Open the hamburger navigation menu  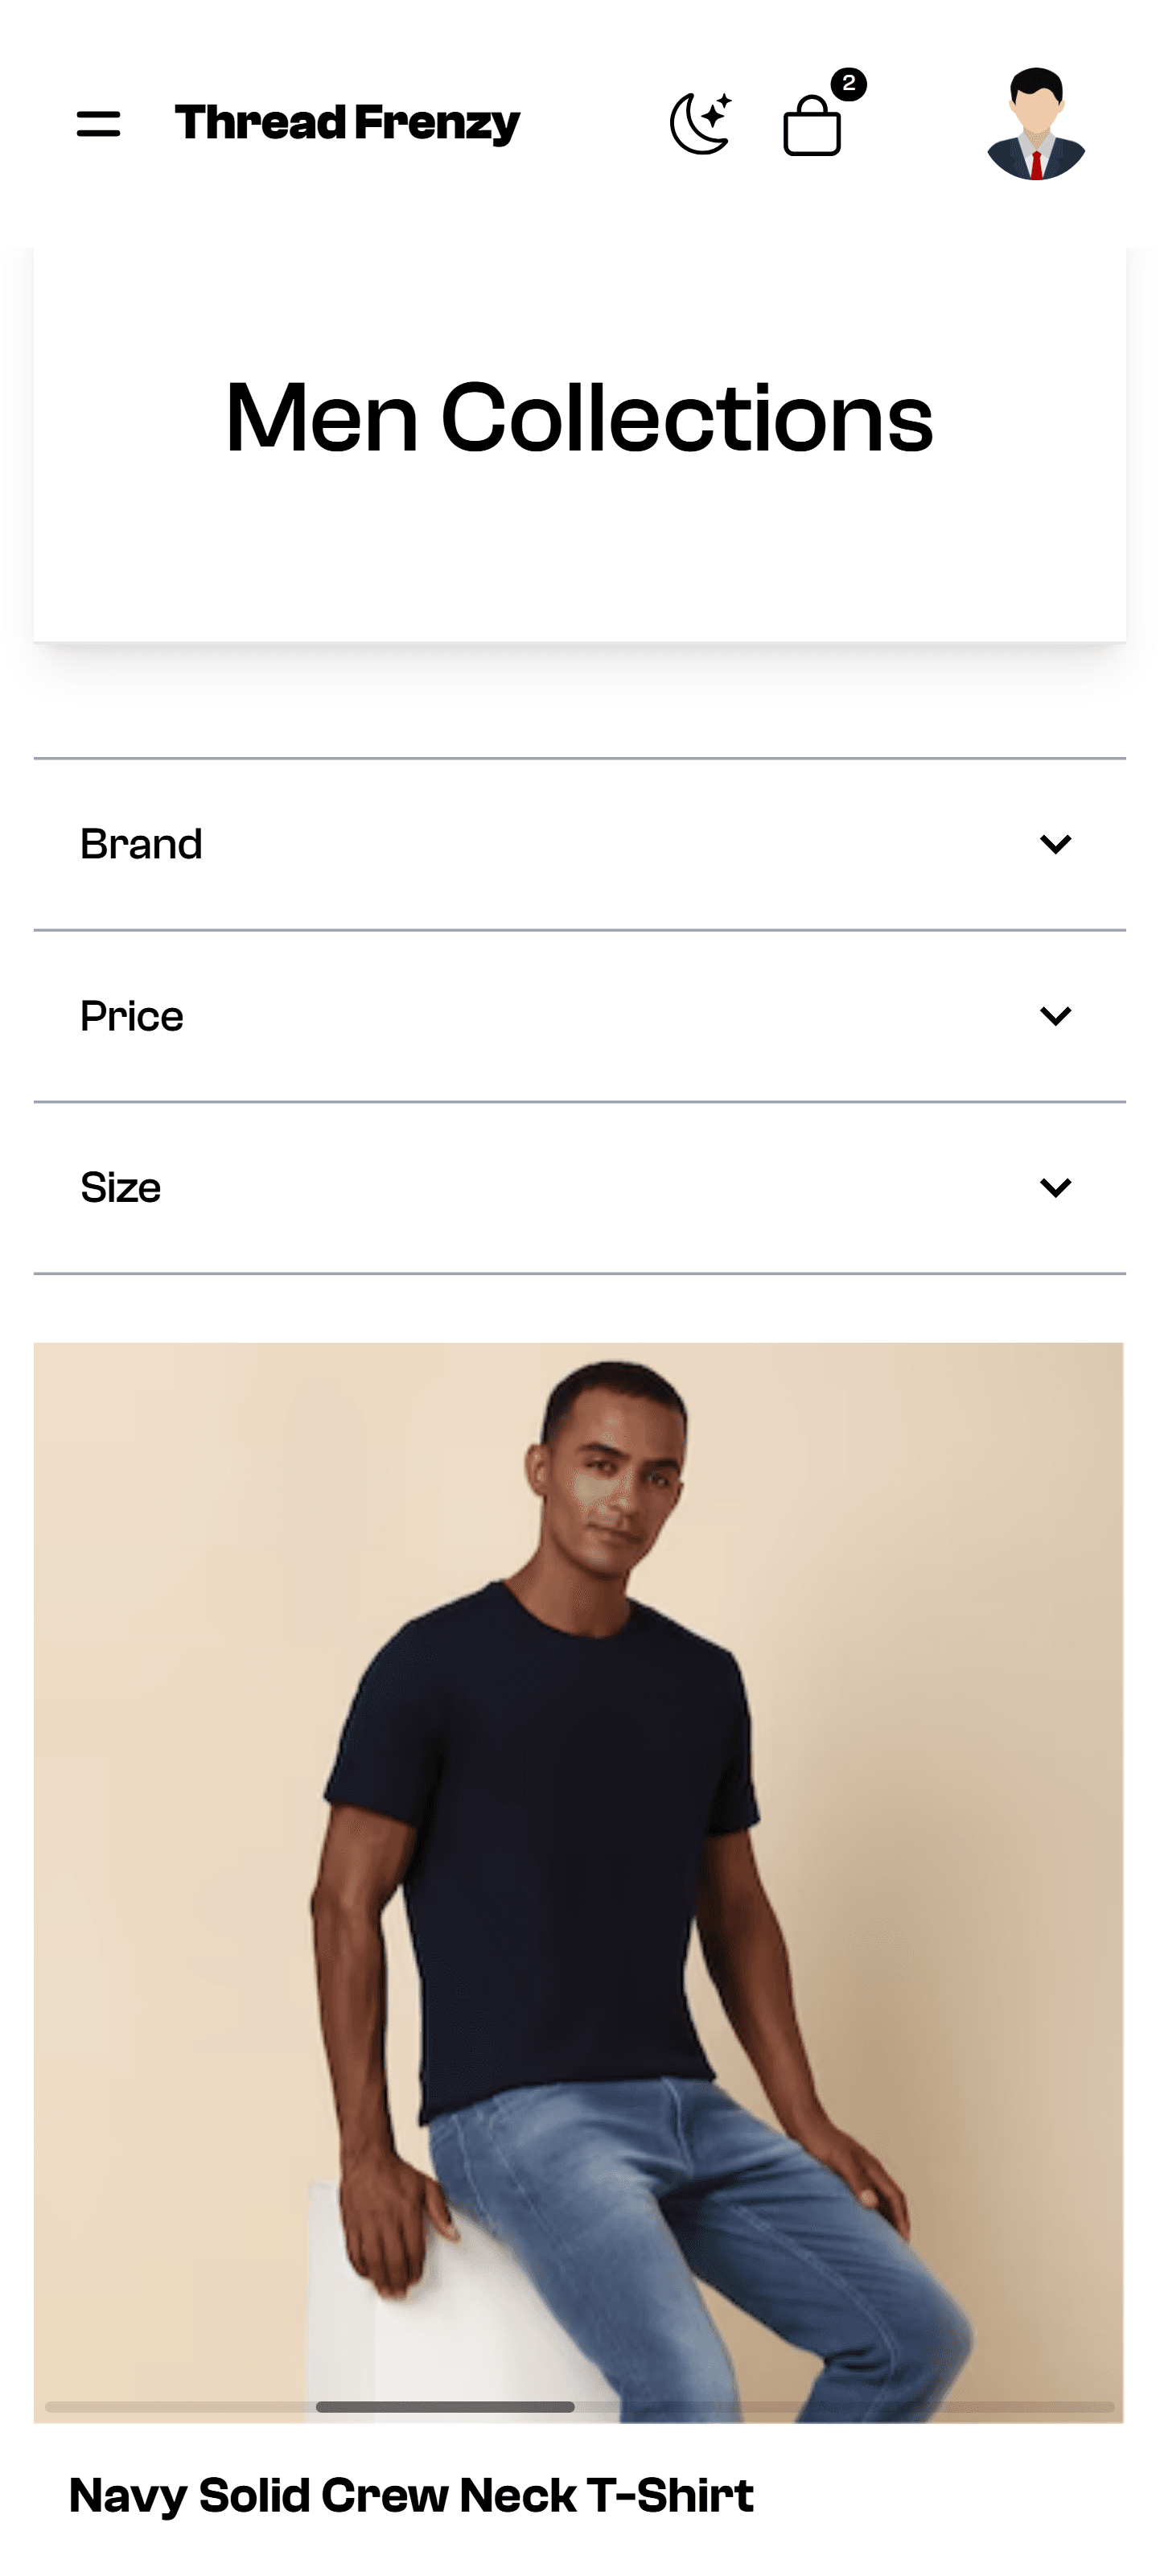click(98, 124)
